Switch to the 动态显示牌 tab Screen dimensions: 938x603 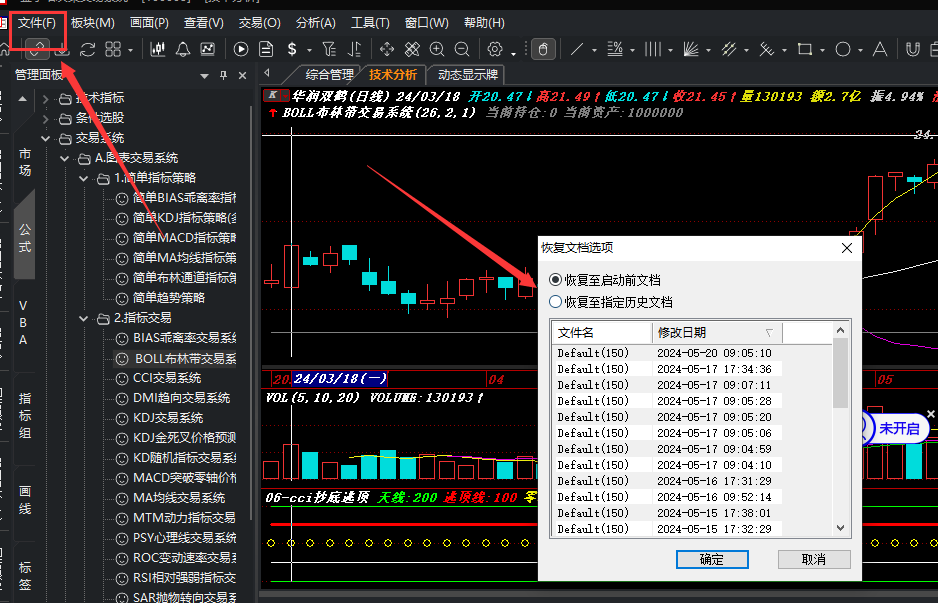point(468,75)
